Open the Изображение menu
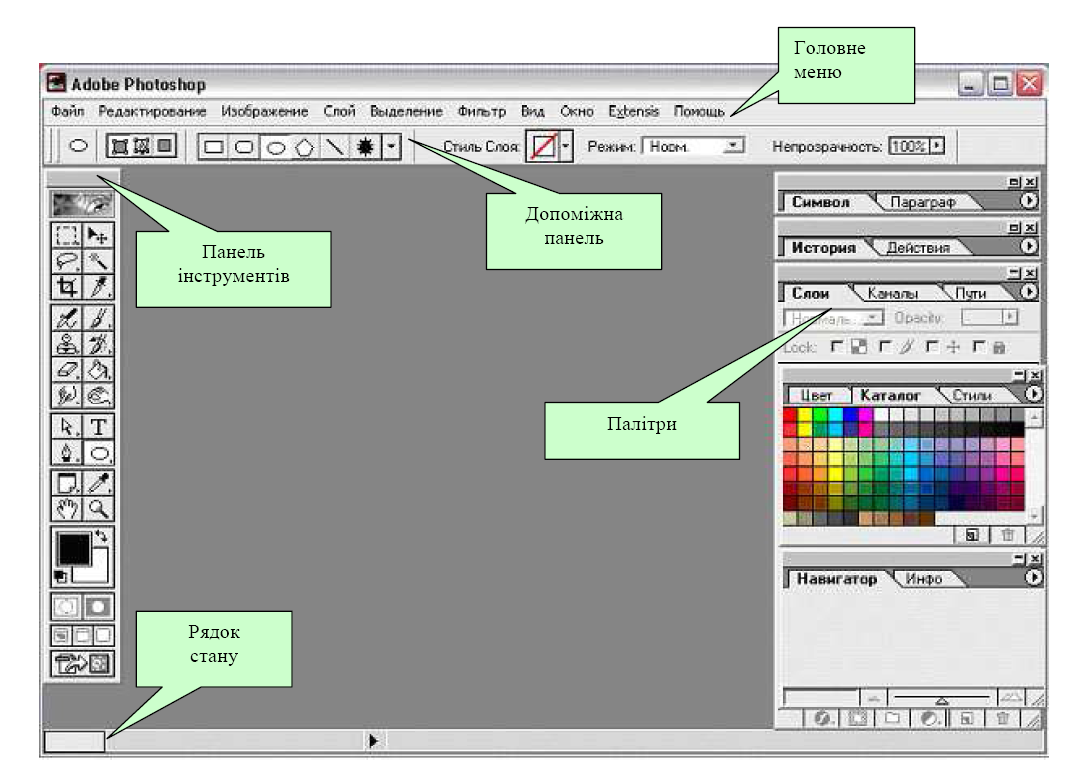Screen dimensions: 1068x771 point(264,111)
